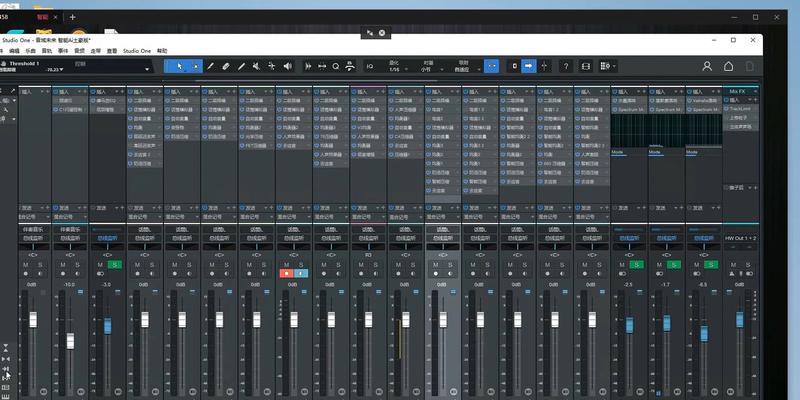800x400 pixels.
Task: Click the HW Out 1 + 2 output button
Action: click(740, 238)
